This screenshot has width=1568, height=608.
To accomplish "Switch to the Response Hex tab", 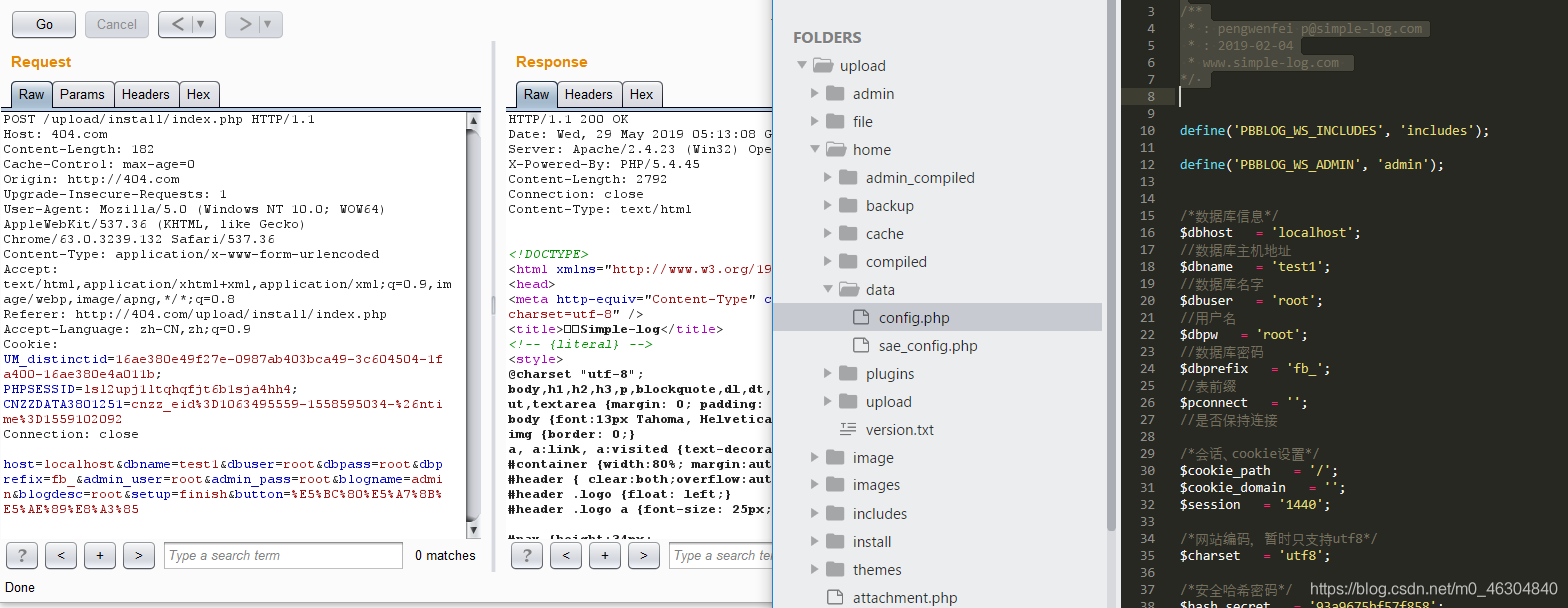I will click(642, 94).
